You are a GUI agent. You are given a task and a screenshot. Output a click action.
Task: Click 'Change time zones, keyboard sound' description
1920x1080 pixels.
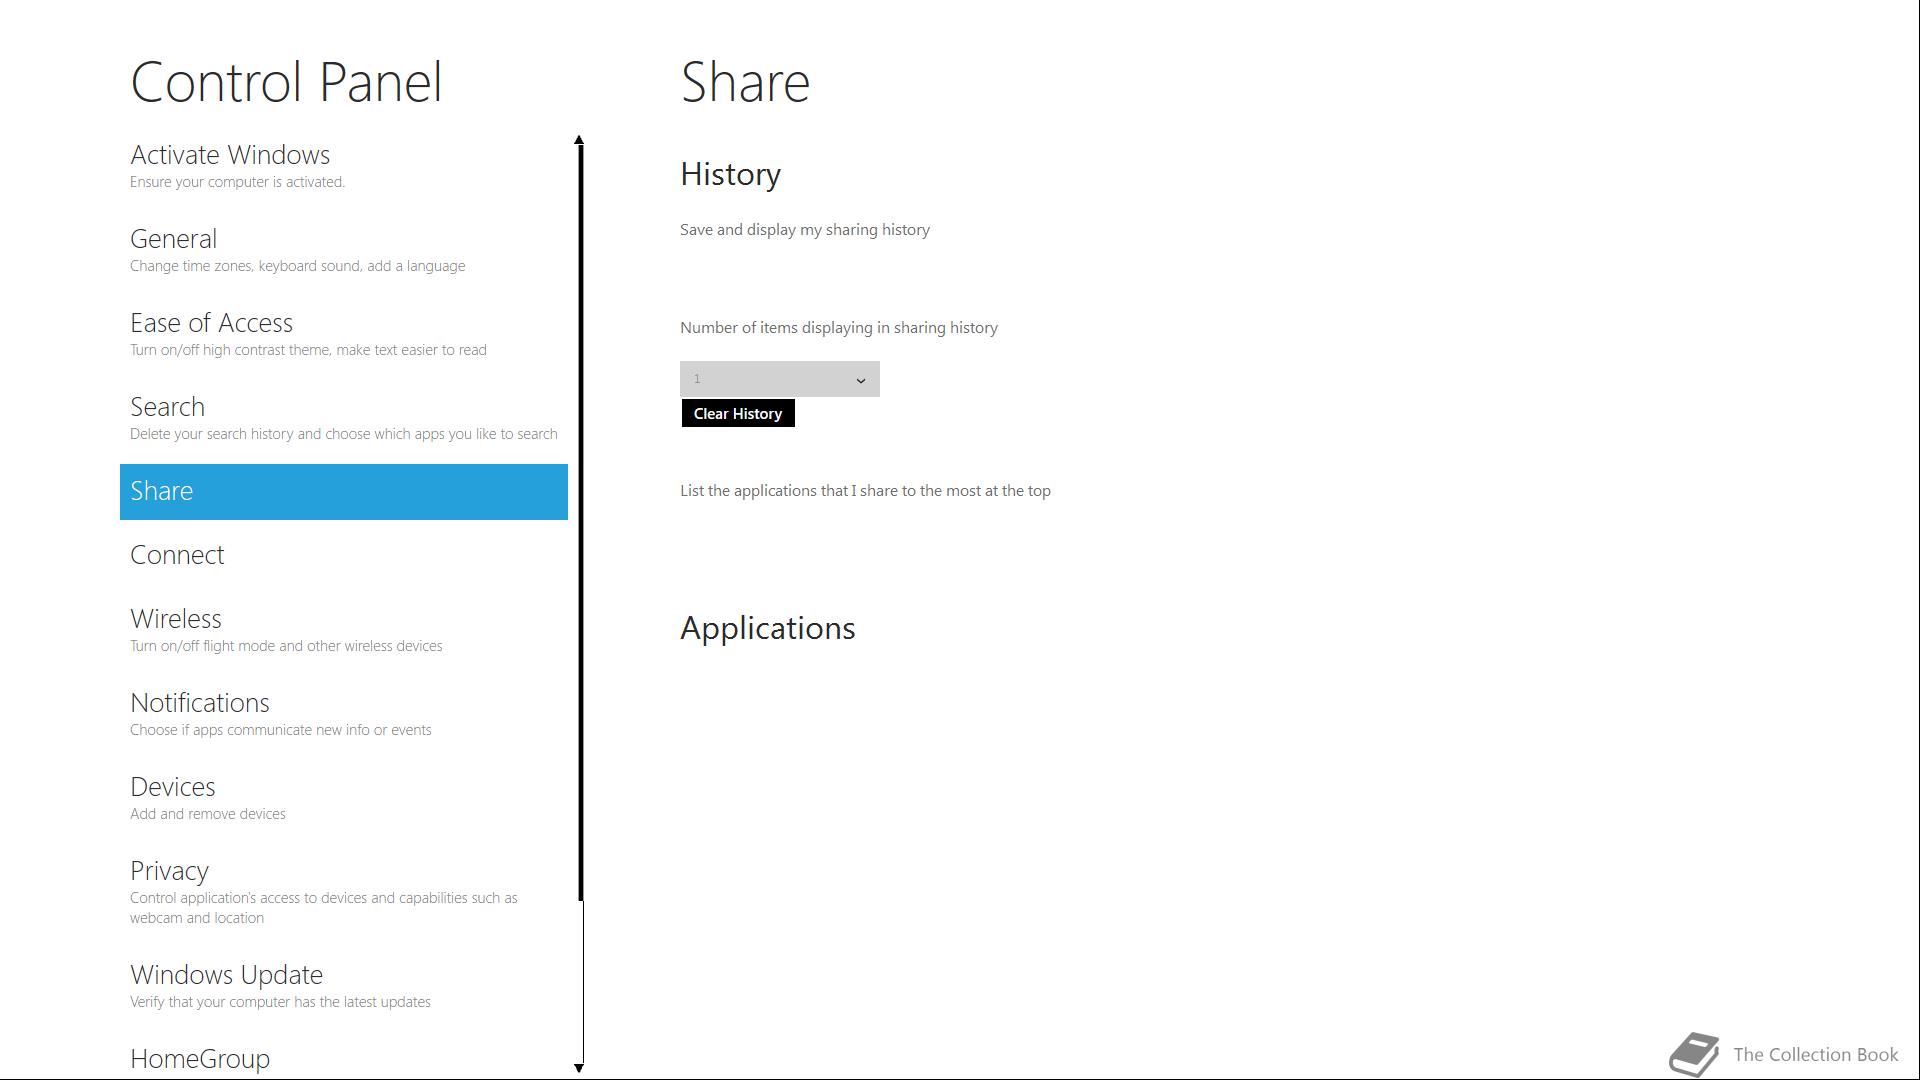point(297,266)
